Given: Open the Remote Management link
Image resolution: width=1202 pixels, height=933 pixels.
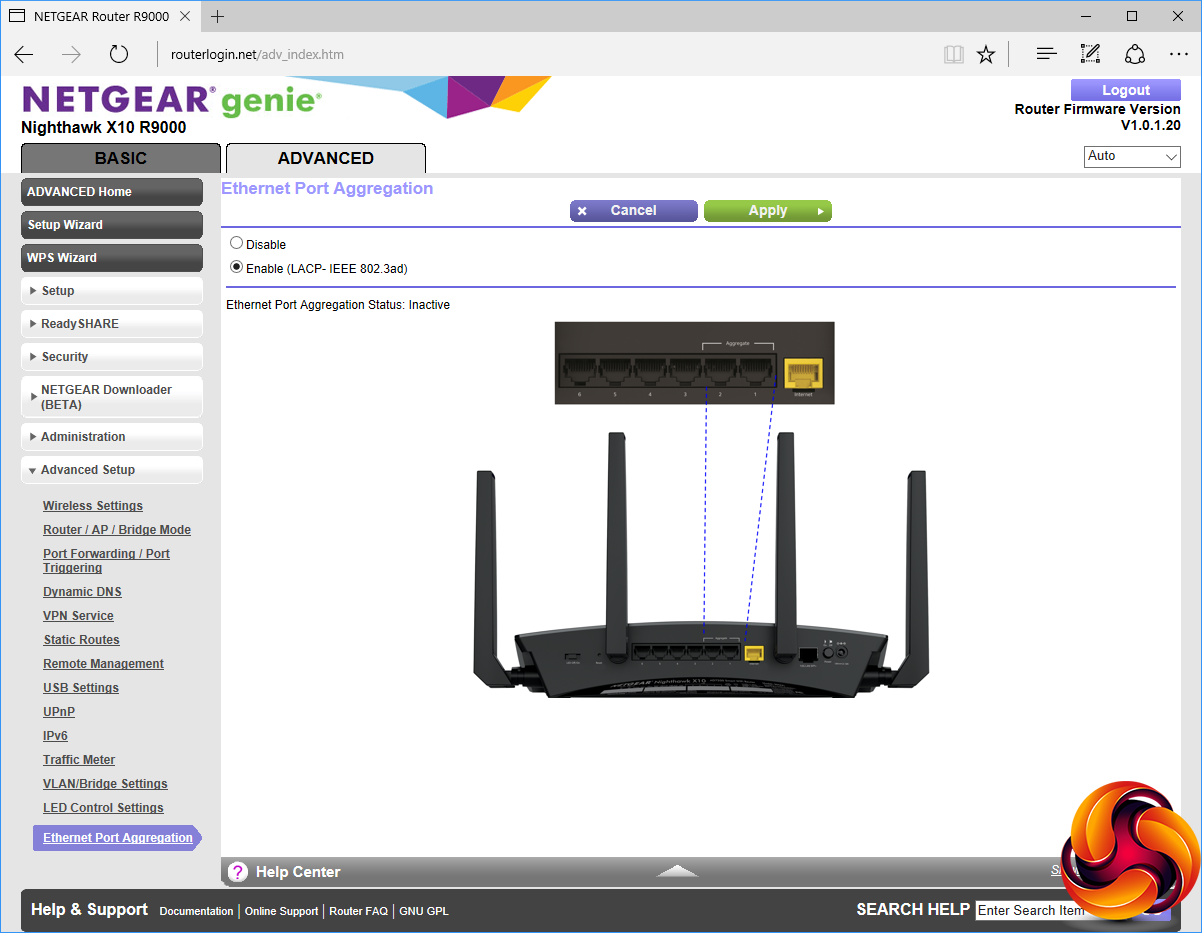Looking at the screenshot, I should [103, 664].
